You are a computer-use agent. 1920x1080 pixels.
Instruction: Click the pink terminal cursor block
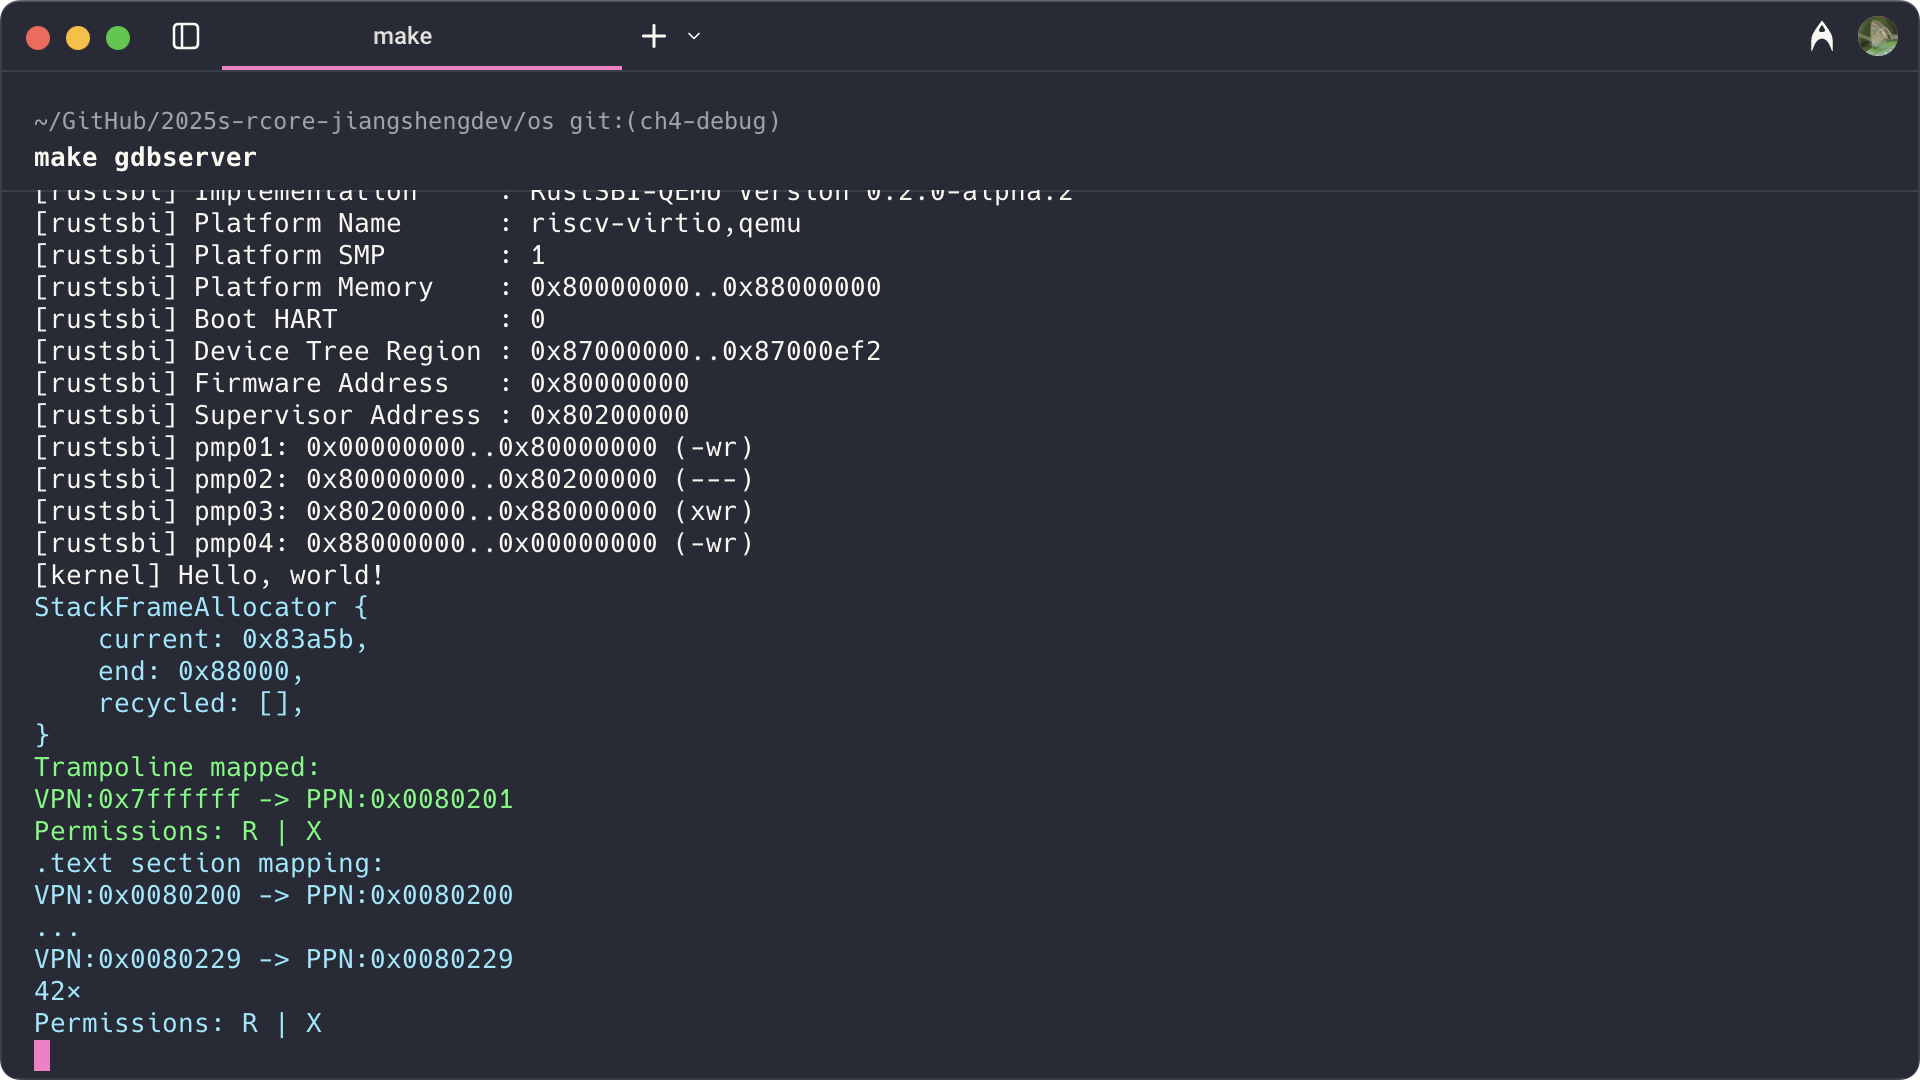pyautogui.click(x=42, y=1055)
